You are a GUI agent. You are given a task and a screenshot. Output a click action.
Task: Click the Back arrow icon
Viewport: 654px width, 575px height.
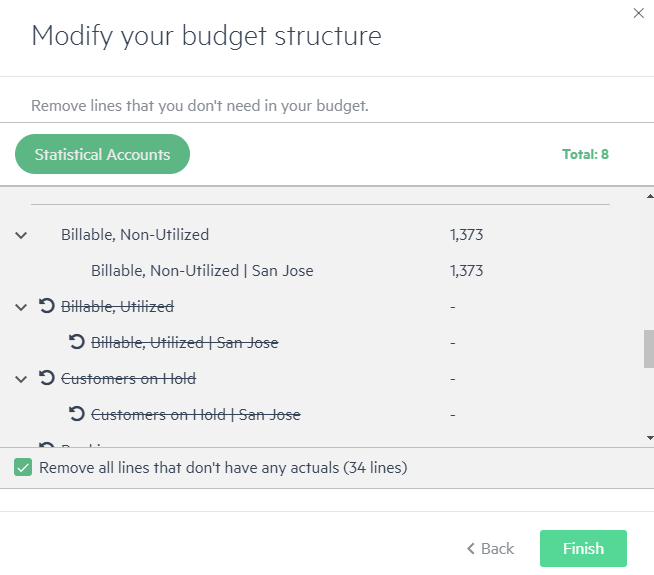point(471,548)
